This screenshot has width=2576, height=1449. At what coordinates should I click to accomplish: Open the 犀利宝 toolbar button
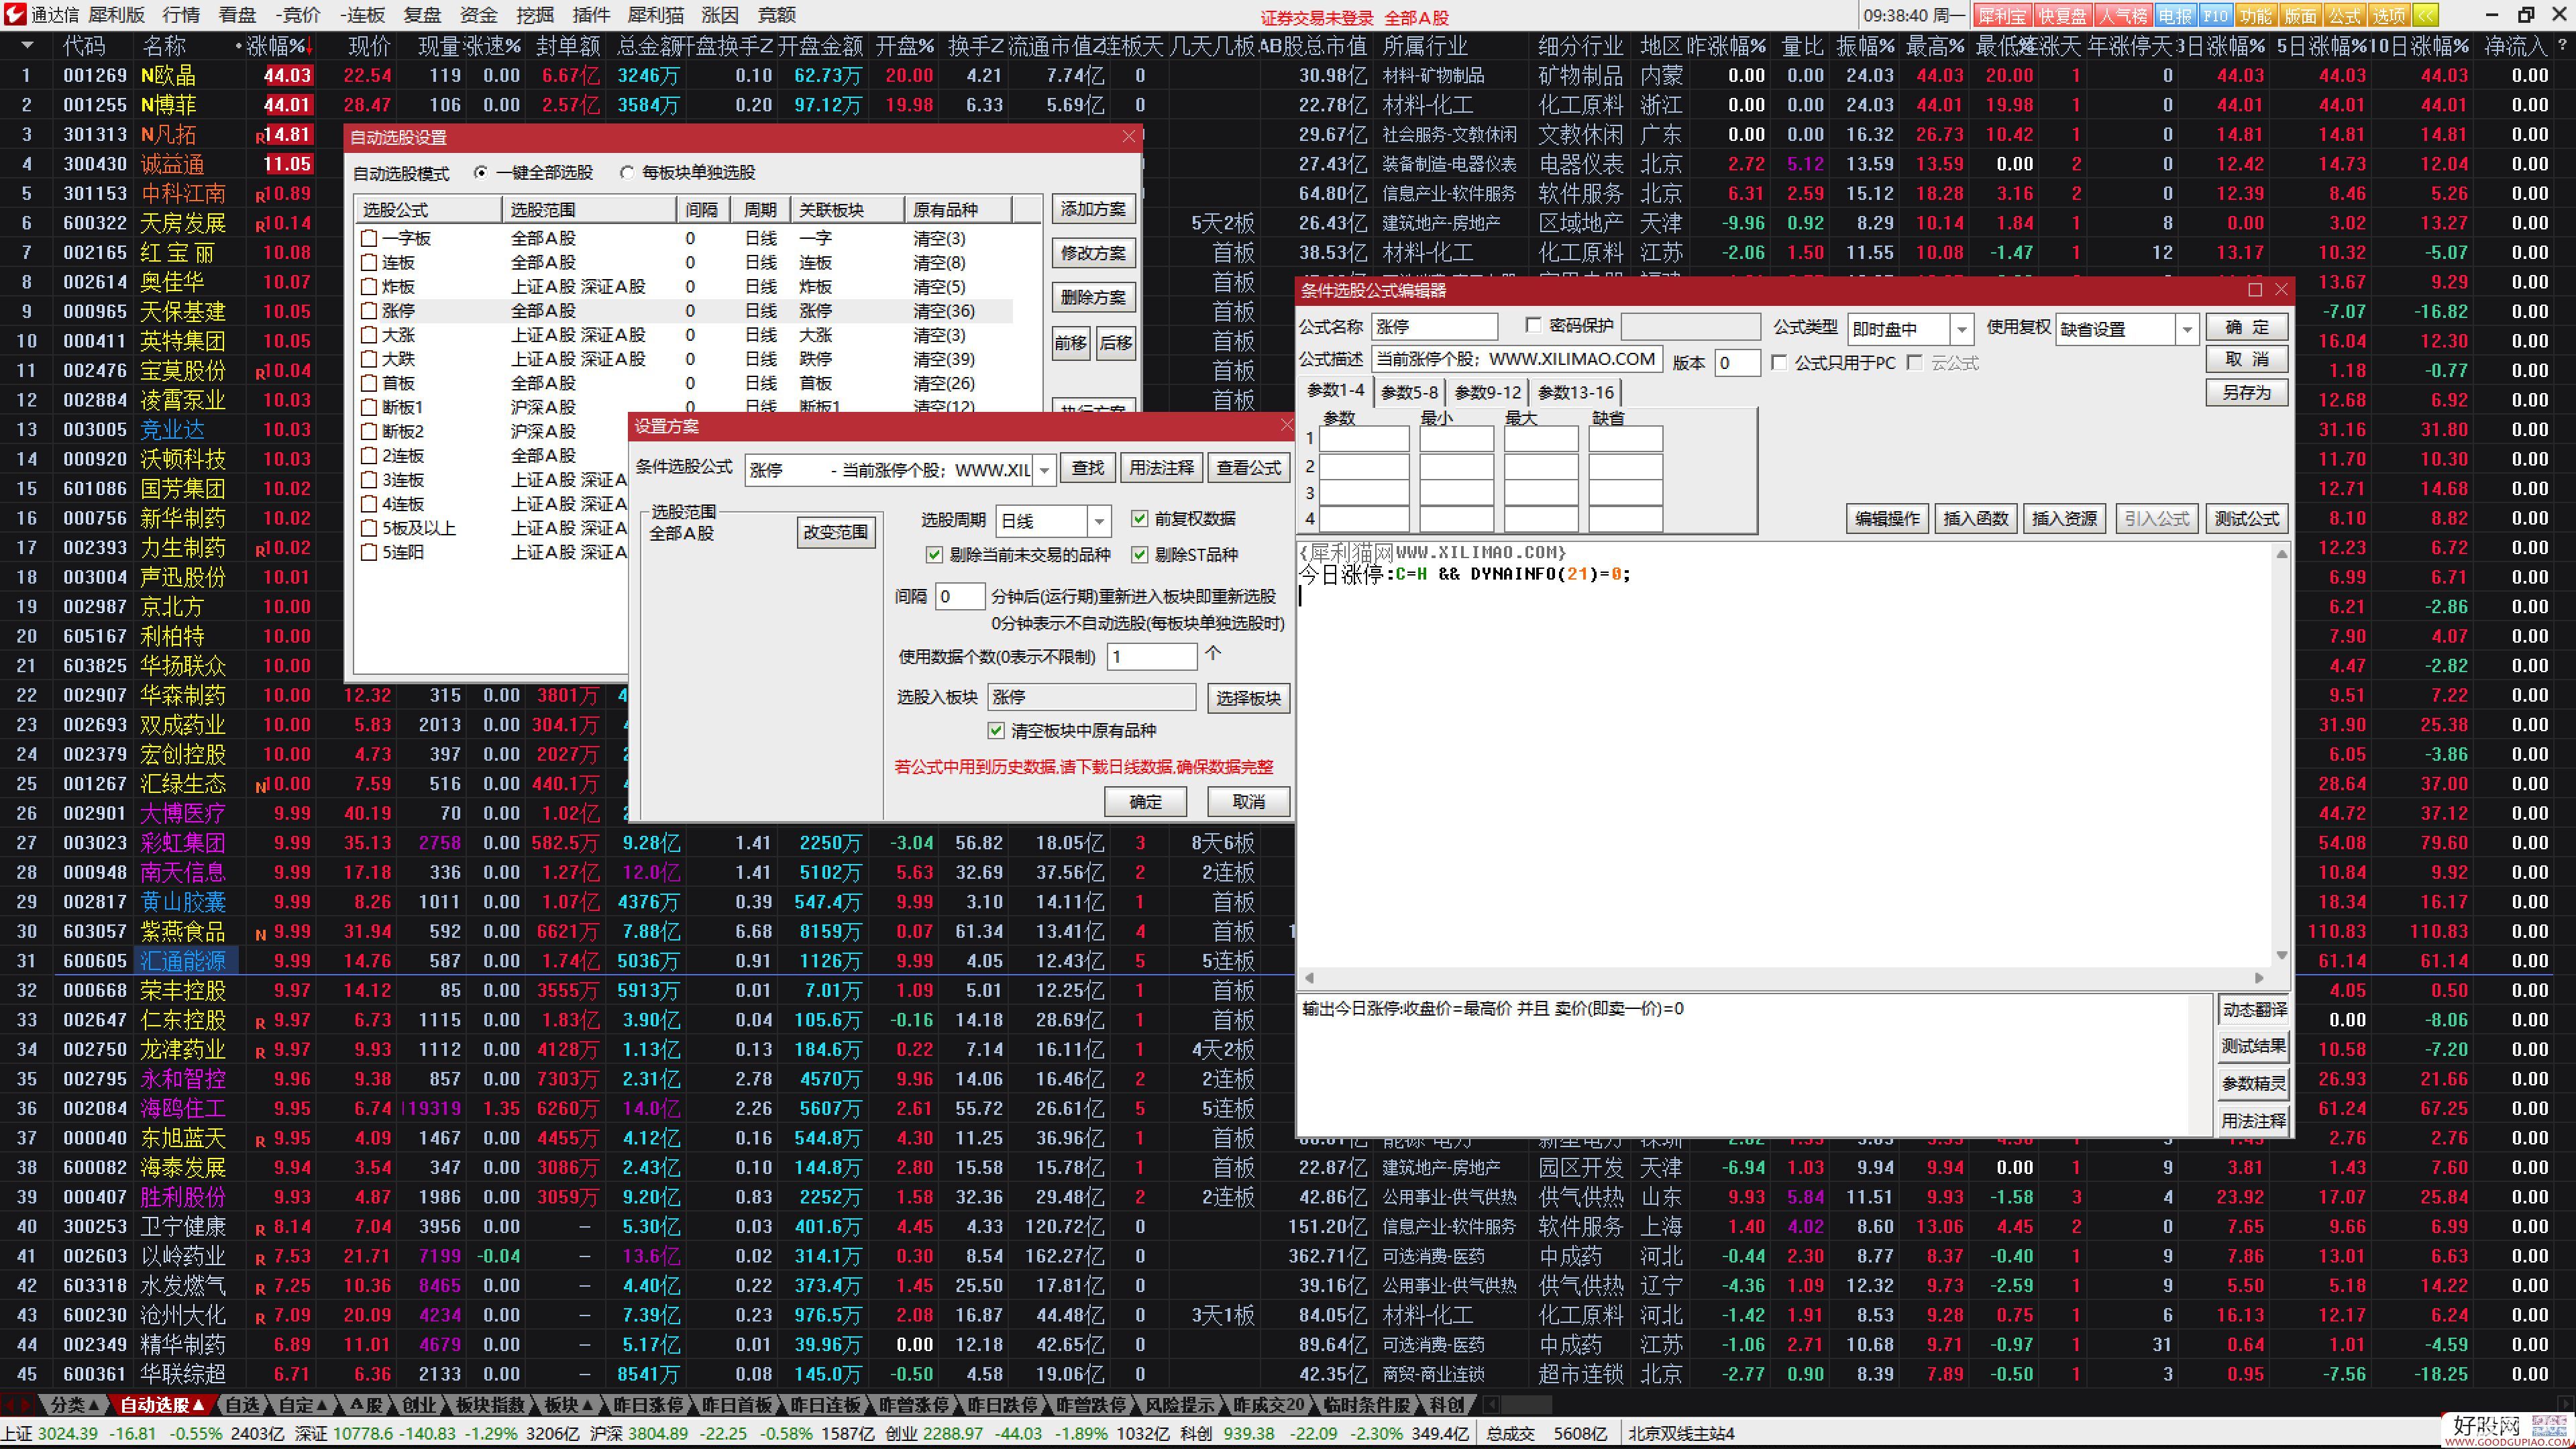(2002, 15)
